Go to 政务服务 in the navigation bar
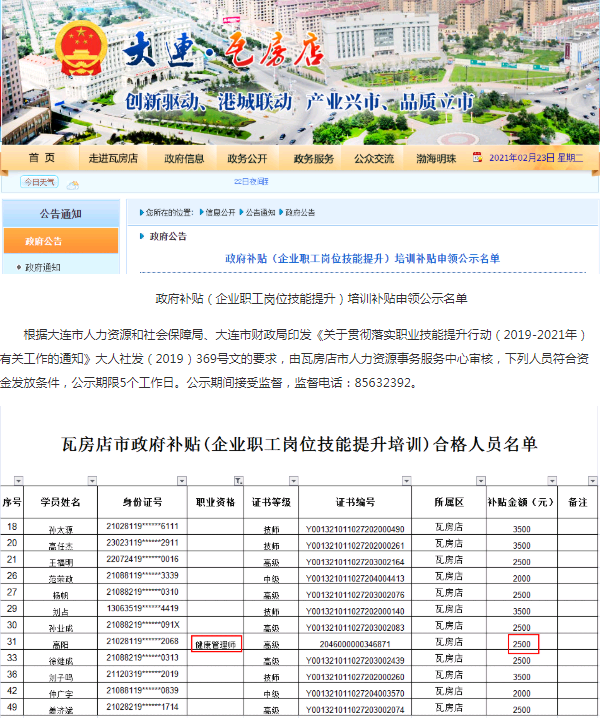601x718 pixels. point(314,158)
